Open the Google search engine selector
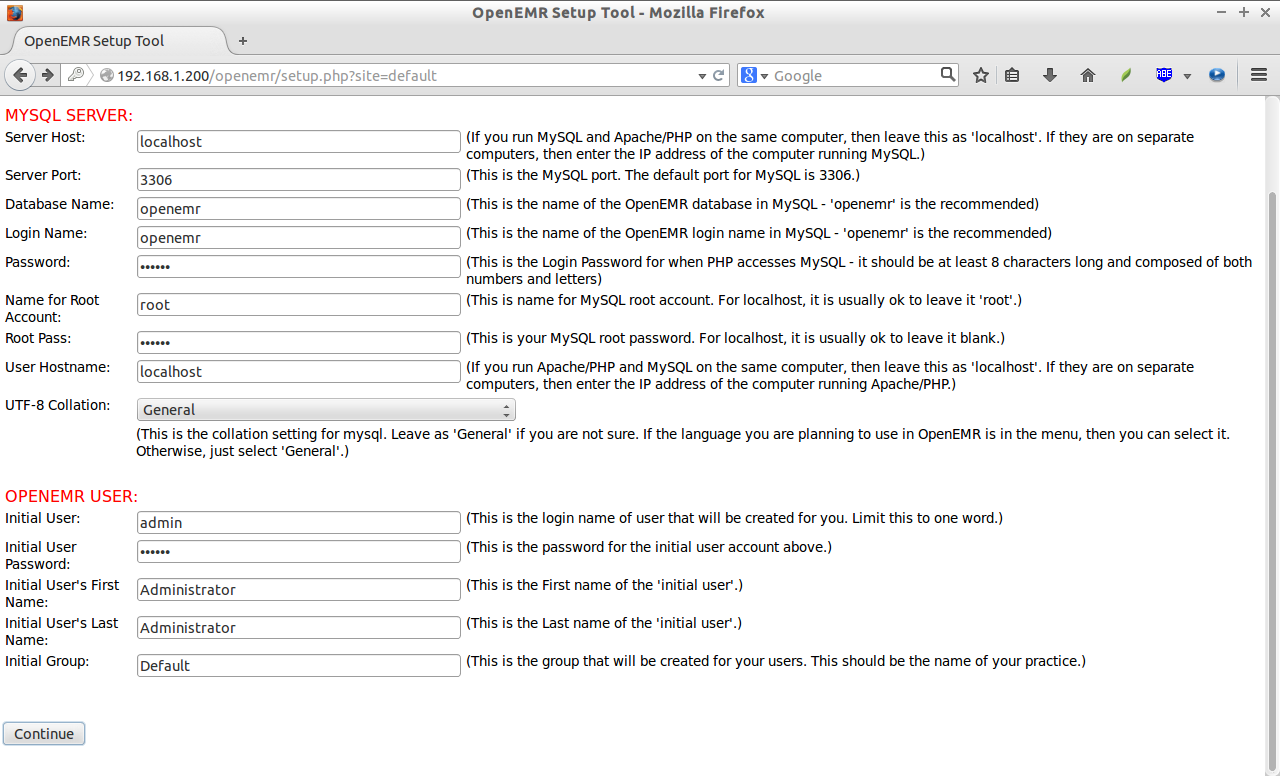 [x=754, y=76]
